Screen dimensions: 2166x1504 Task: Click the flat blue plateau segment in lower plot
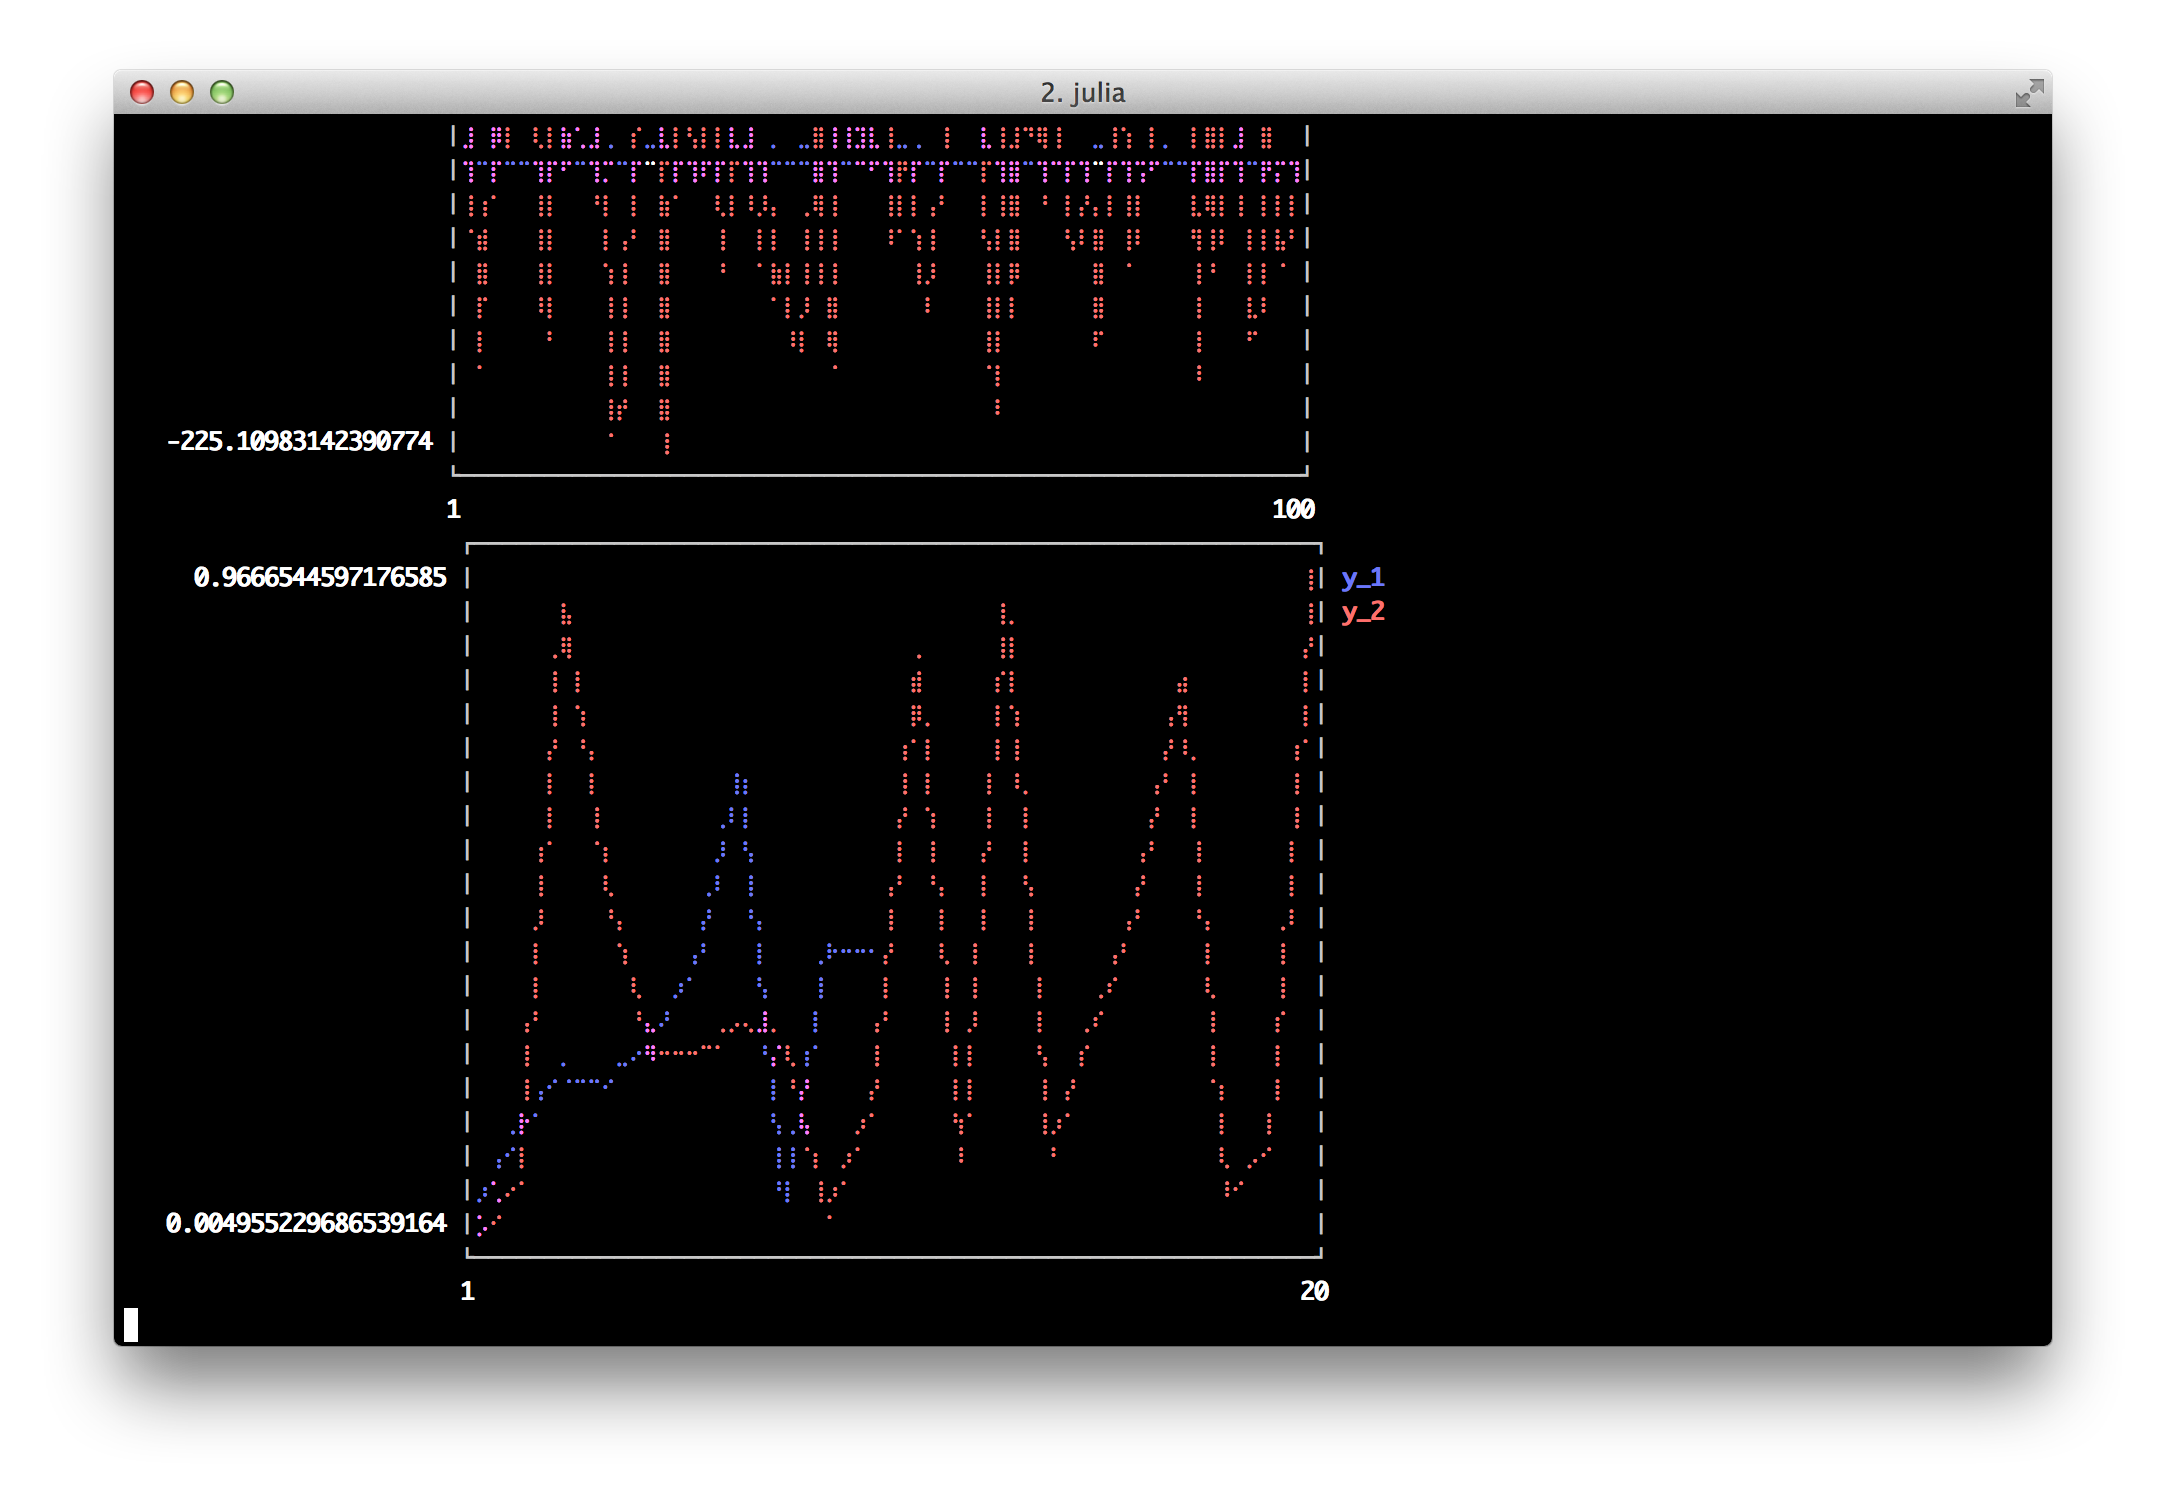pos(852,950)
